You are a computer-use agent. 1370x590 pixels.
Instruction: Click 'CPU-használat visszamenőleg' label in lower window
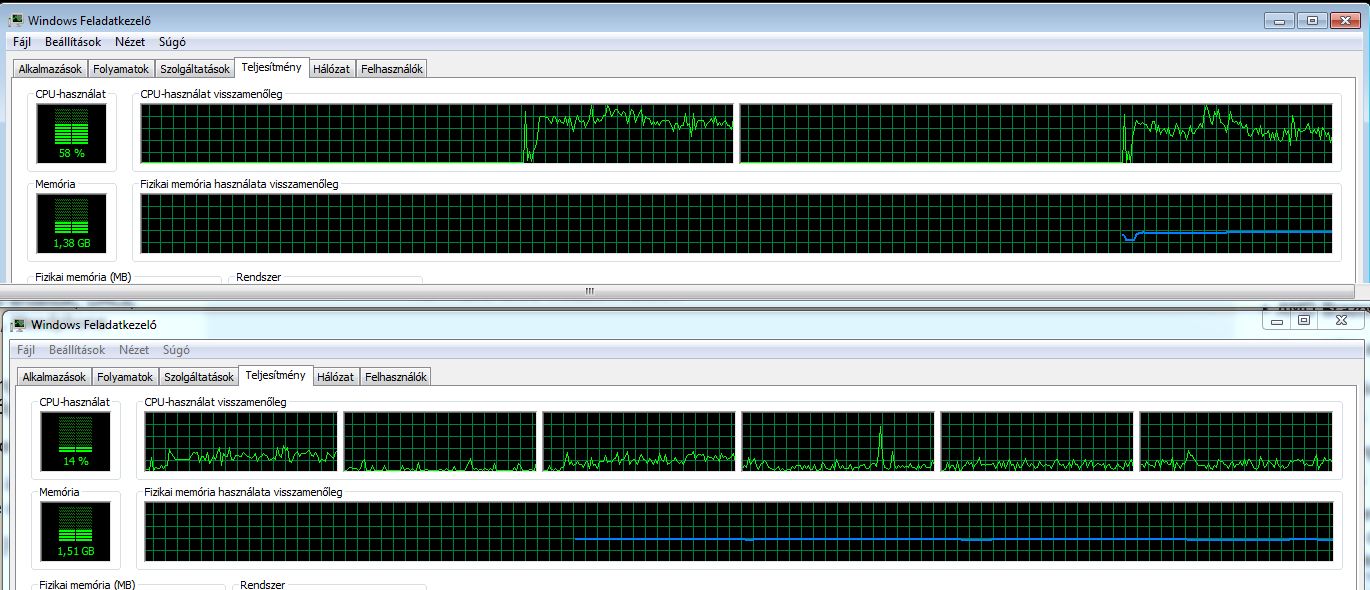point(215,402)
